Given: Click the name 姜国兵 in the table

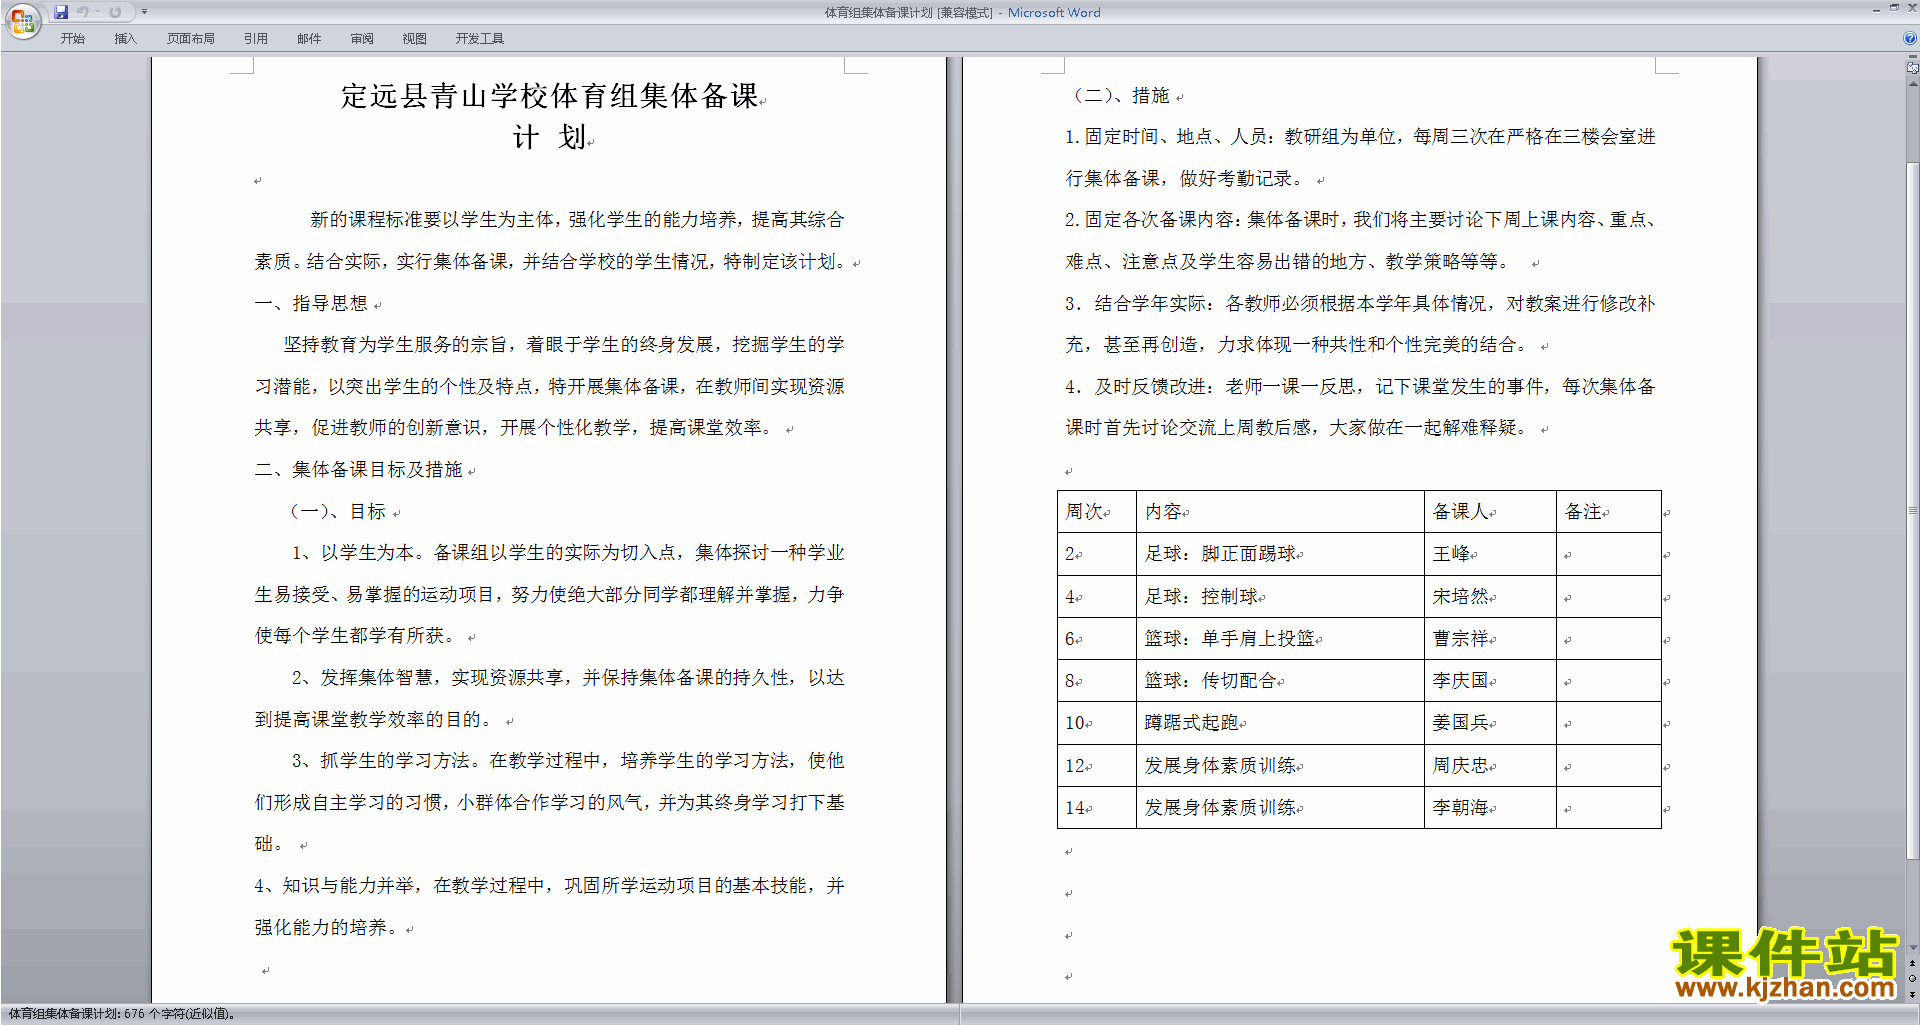Looking at the screenshot, I should coord(1461,722).
